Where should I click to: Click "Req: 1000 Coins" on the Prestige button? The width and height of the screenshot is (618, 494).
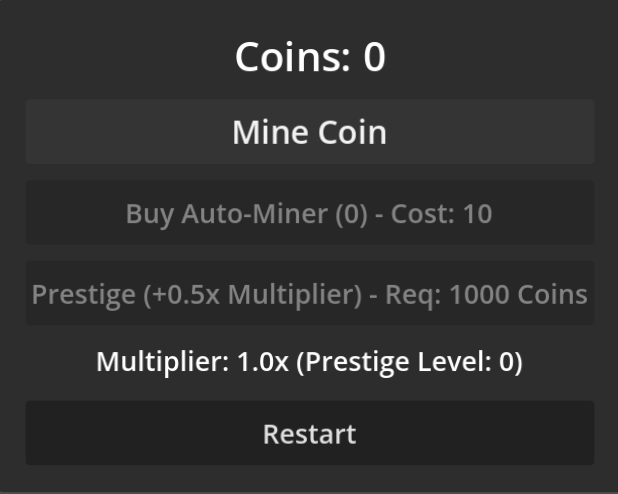[x=486, y=295]
